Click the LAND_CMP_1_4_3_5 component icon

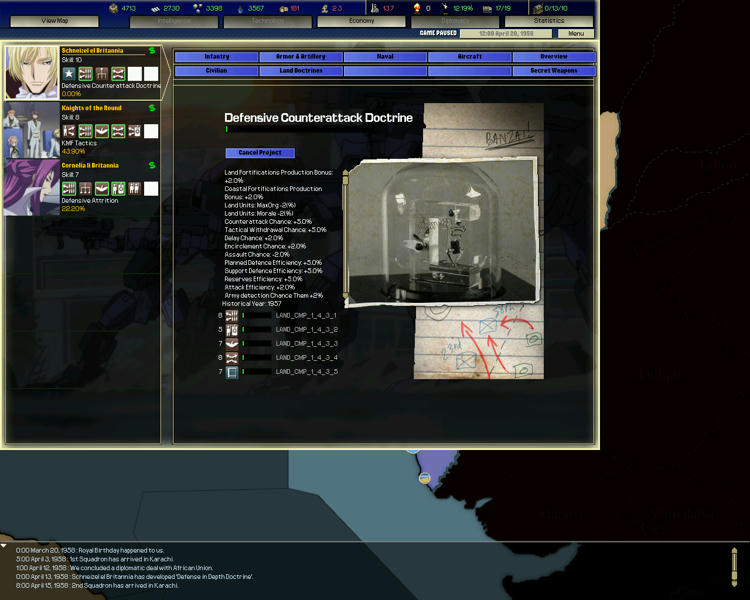coord(232,372)
